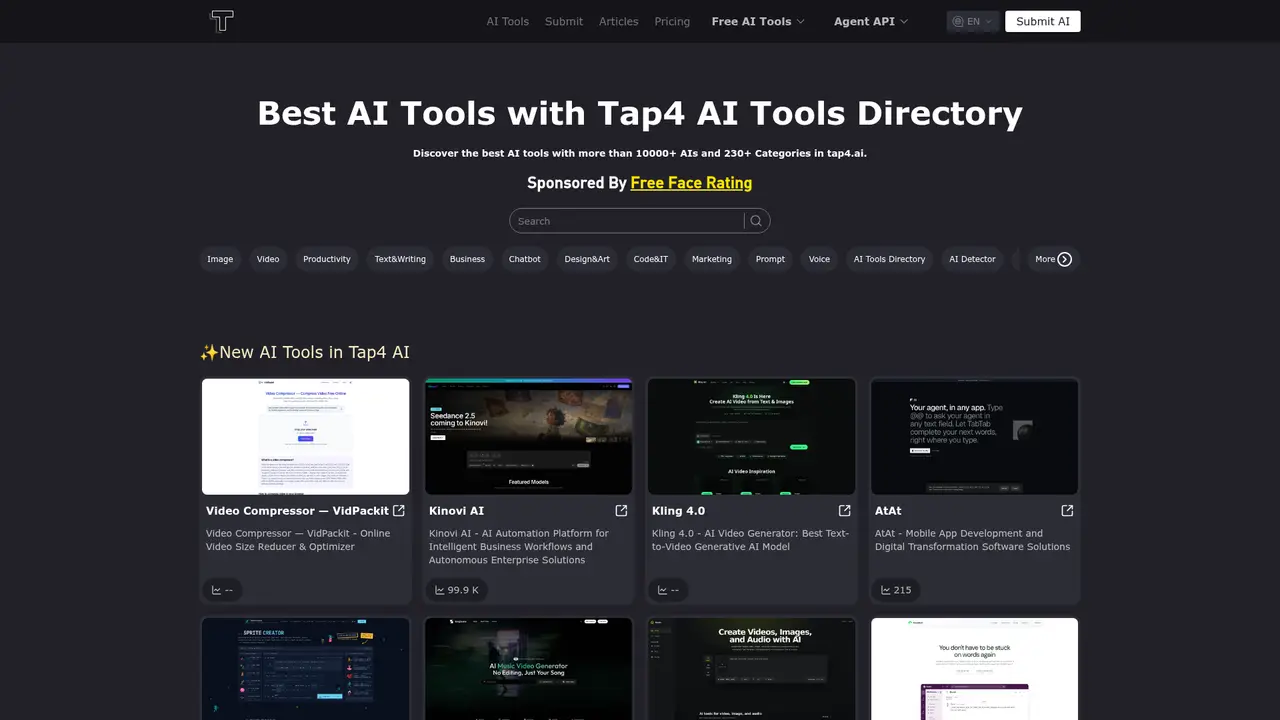Select the Marketing category chip
Viewport: 1280px width, 720px height.
point(712,259)
